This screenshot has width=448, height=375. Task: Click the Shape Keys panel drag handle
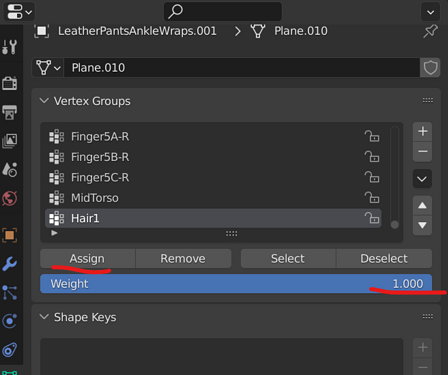point(428,316)
